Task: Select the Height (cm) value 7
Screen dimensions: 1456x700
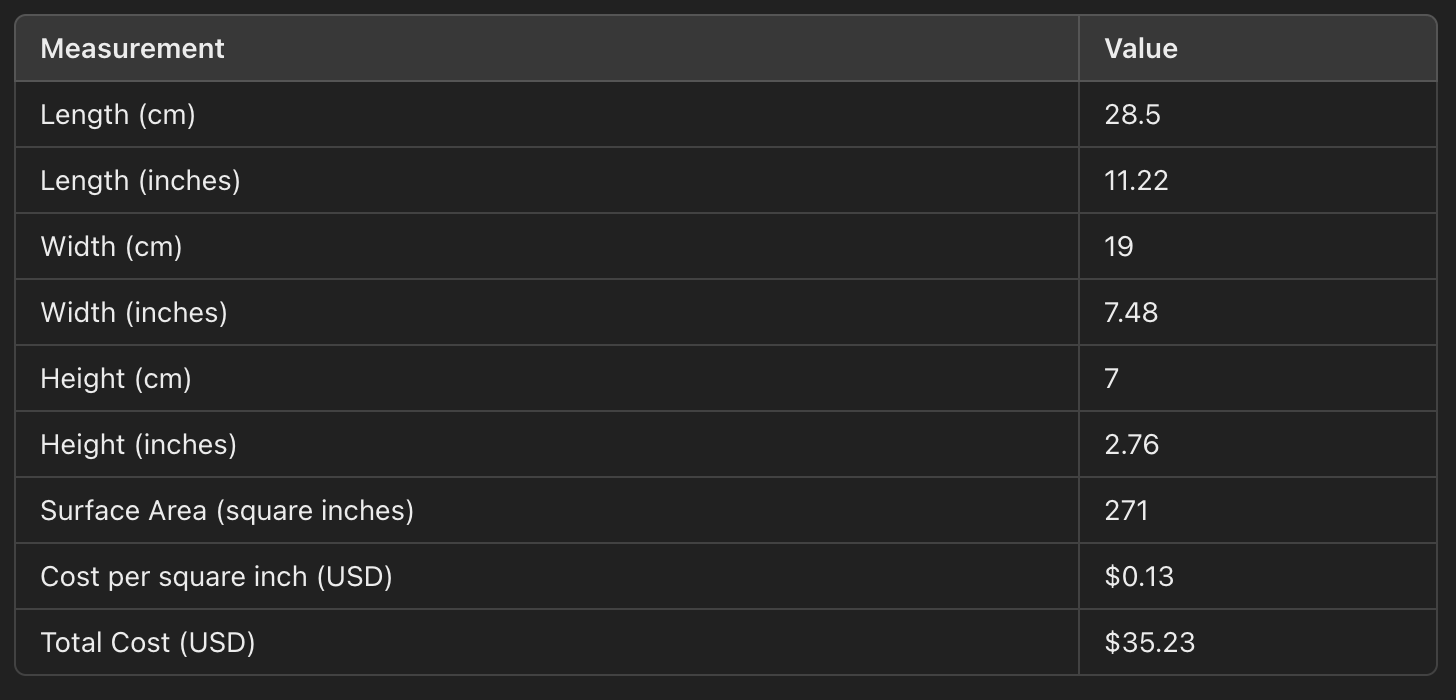Action: click(x=1112, y=378)
